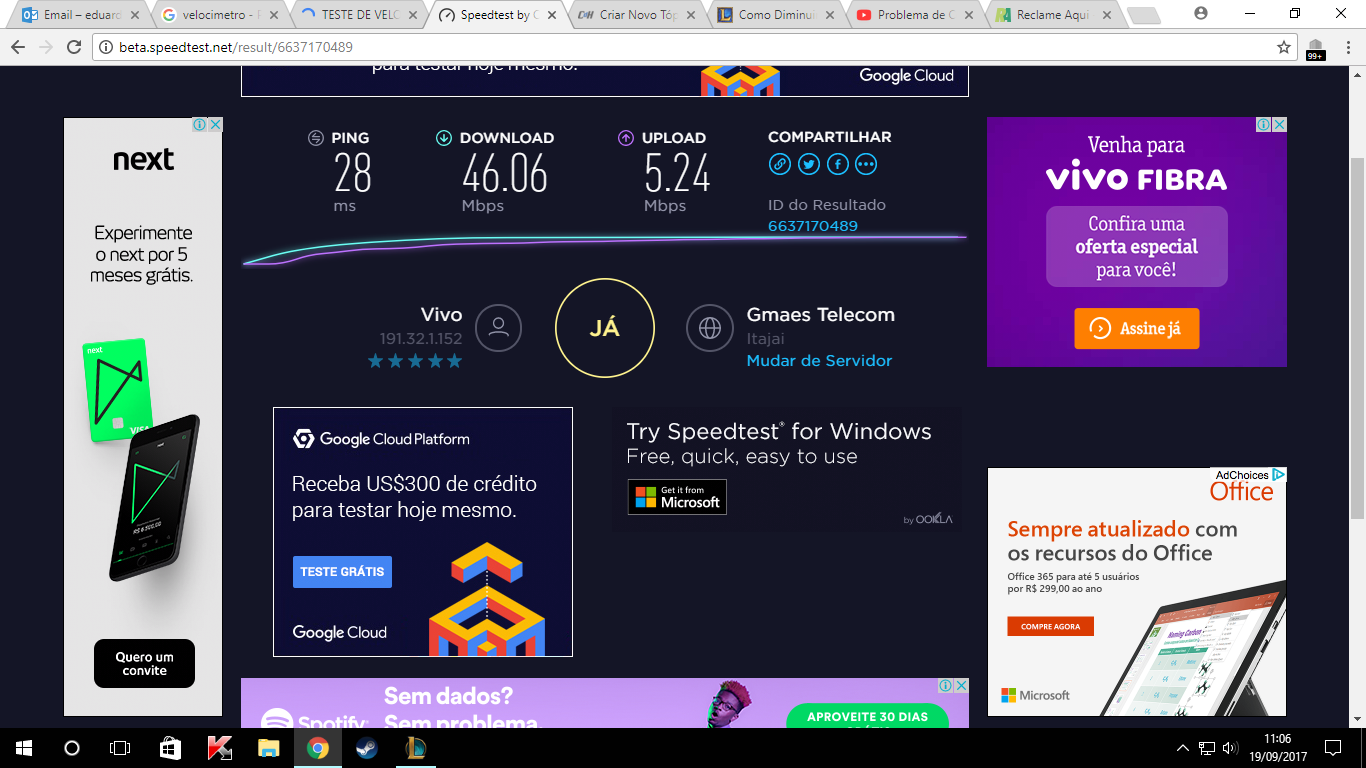Copy result link via share link icon
Viewport: 1366px width, 768px height.
click(780, 164)
